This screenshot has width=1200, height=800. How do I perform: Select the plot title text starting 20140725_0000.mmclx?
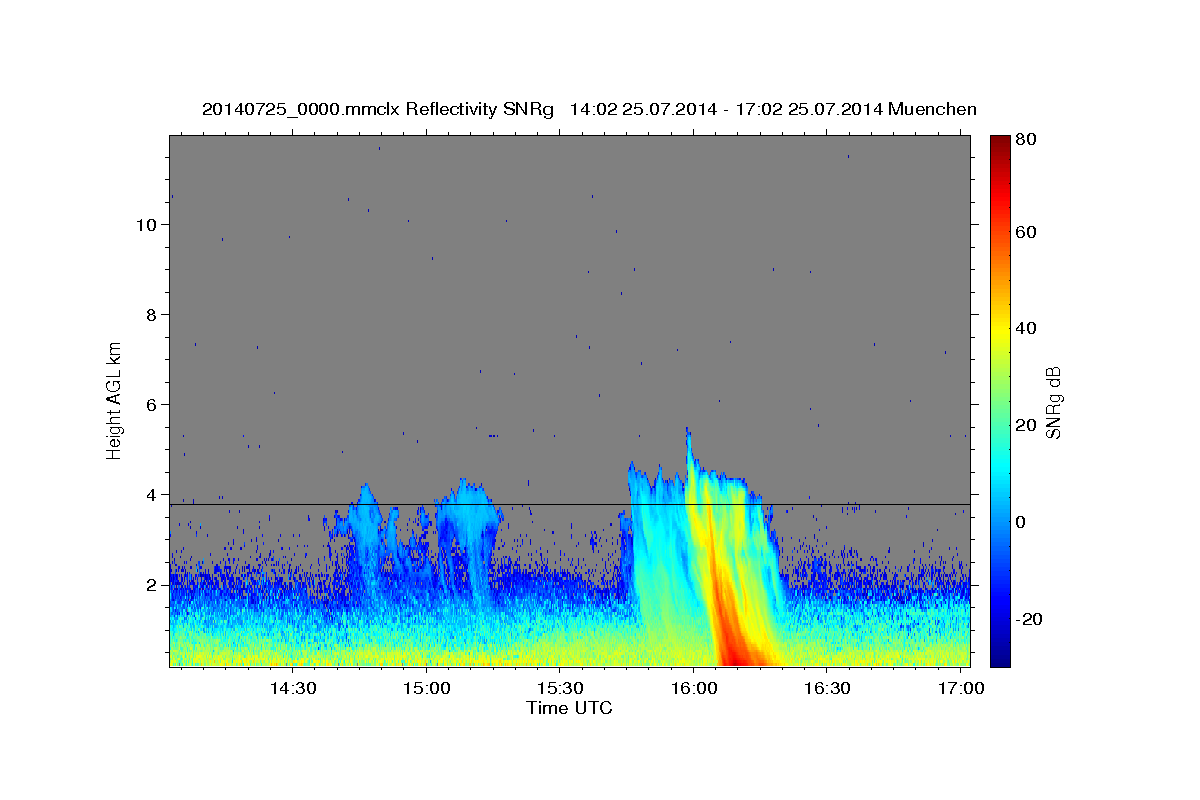589,109
